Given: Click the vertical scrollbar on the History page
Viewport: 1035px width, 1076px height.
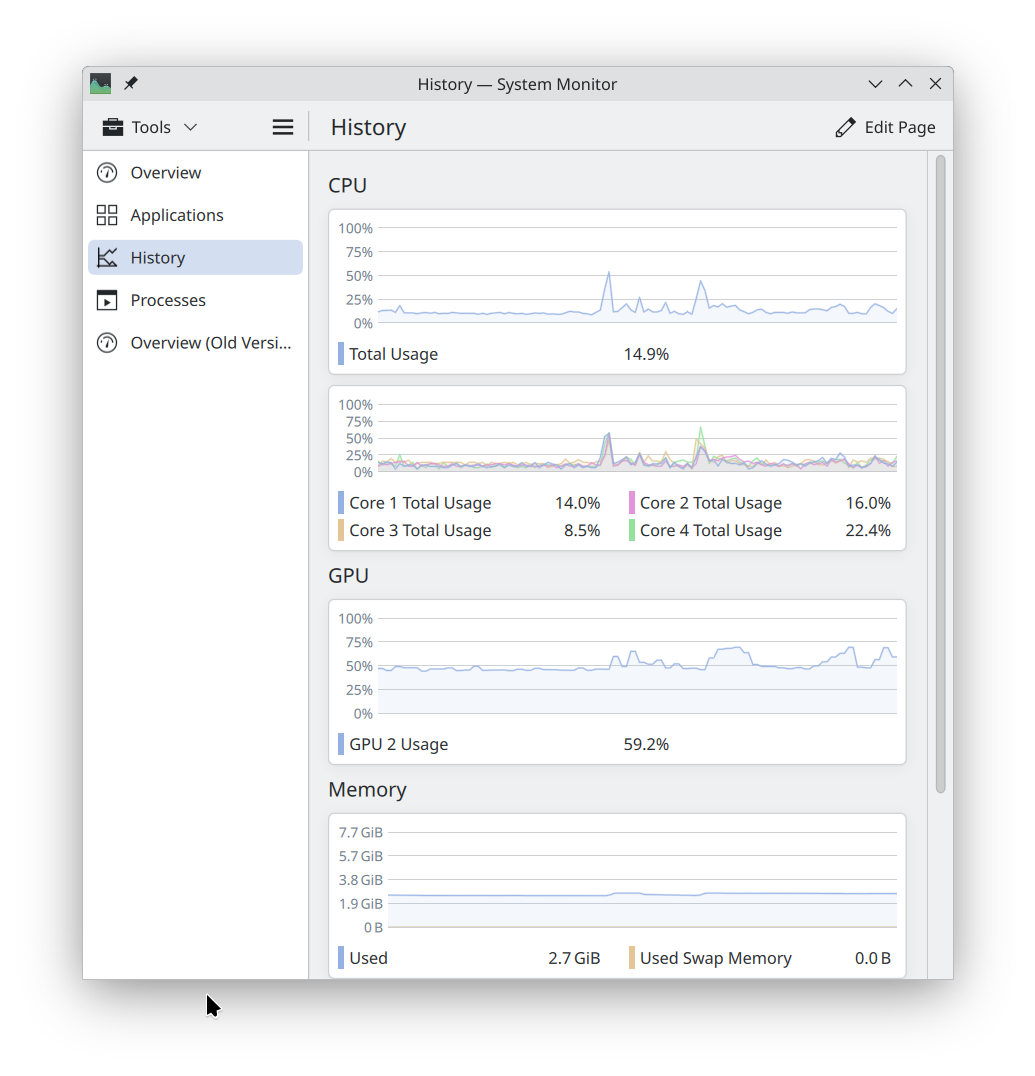Looking at the screenshot, I should coord(940,474).
